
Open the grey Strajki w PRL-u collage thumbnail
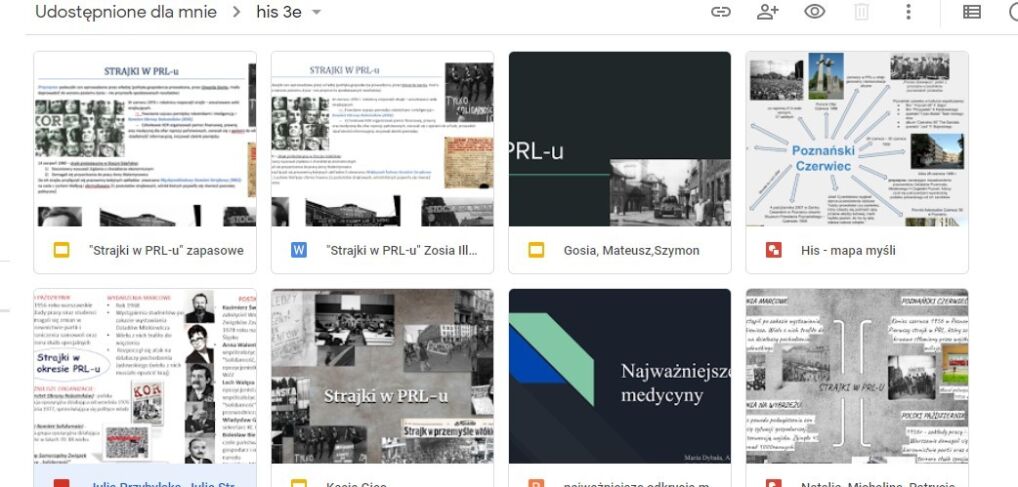[382, 377]
